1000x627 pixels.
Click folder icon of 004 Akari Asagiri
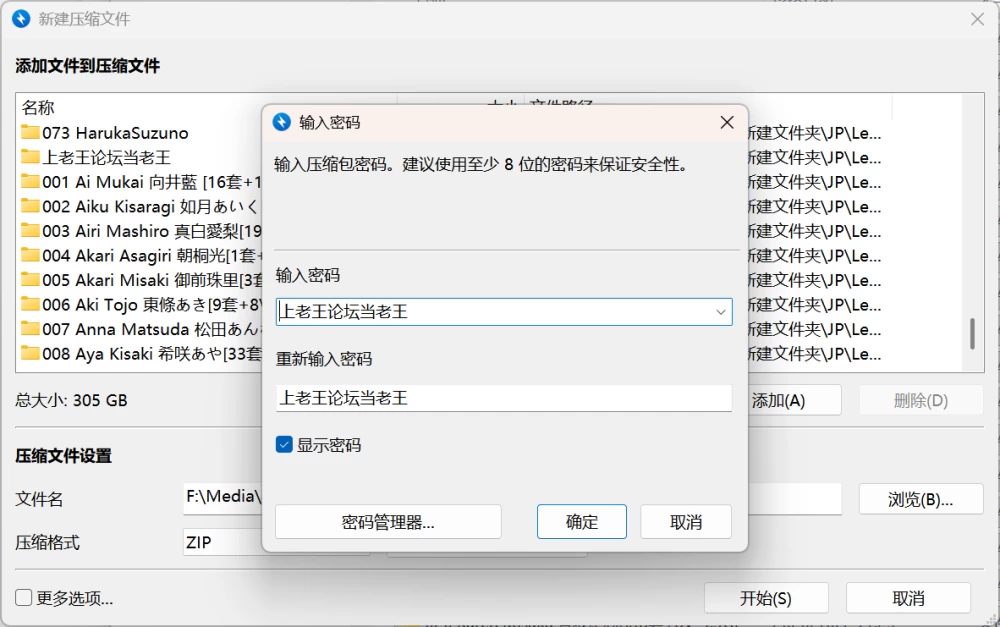(x=30, y=254)
